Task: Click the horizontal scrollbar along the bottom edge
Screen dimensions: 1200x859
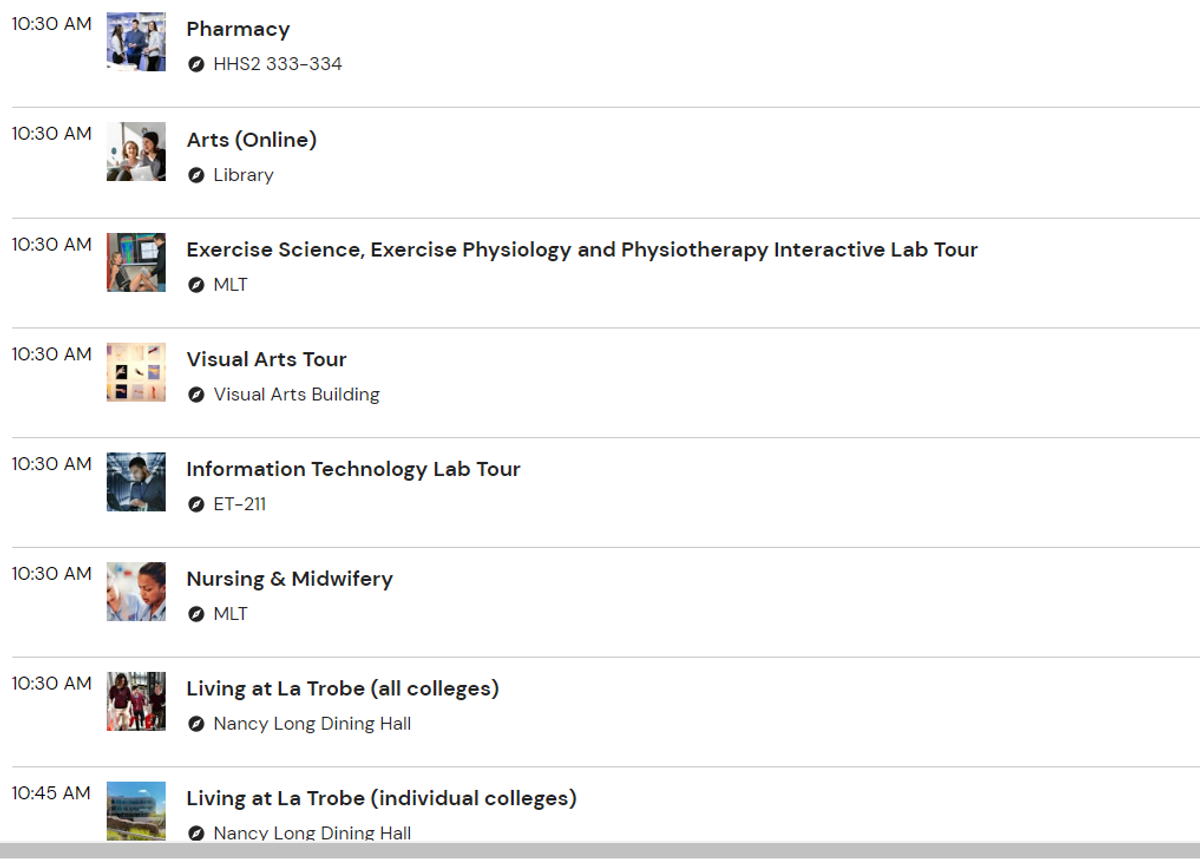Action: (x=600, y=851)
